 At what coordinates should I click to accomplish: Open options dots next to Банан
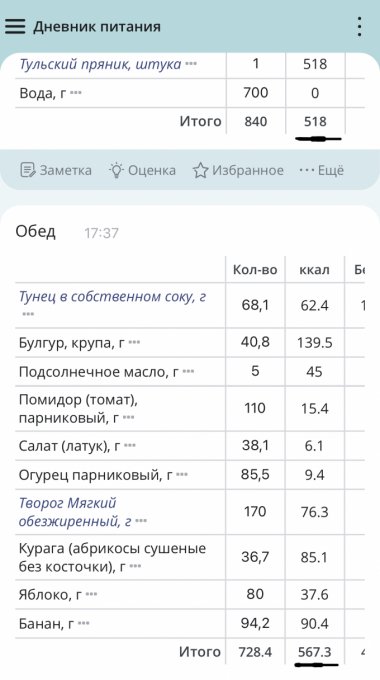[x=84, y=623]
